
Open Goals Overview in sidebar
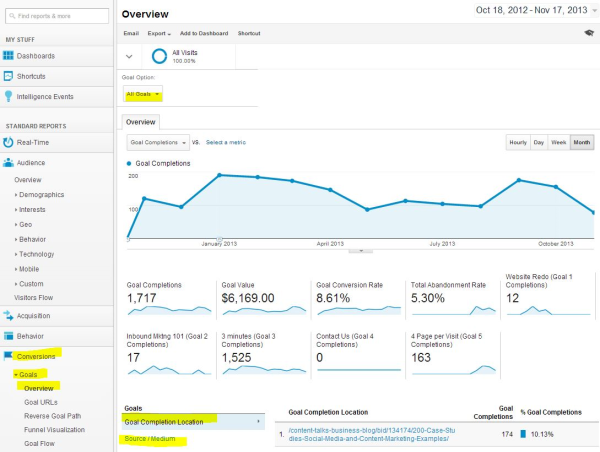[x=39, y=388]
